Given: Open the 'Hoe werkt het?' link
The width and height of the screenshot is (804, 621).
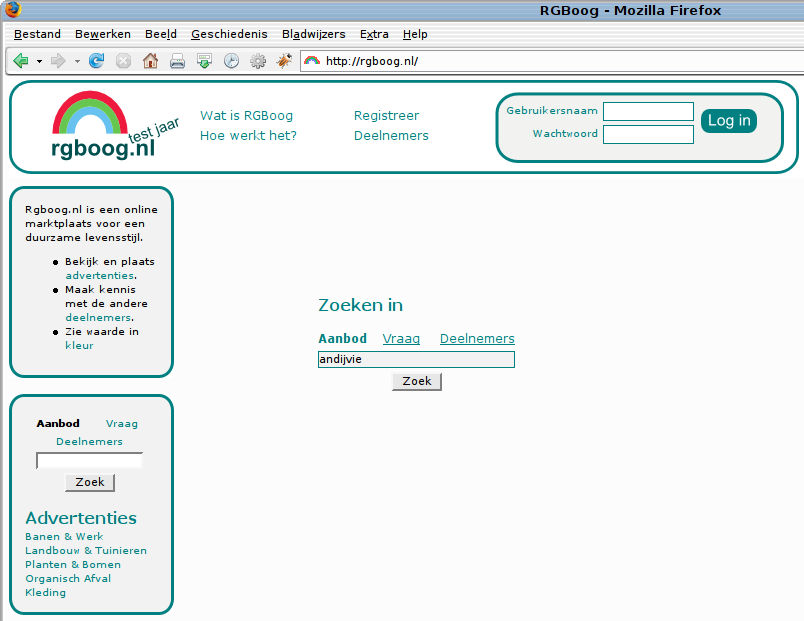Looking at the screenshot, I should click(248, 135).
